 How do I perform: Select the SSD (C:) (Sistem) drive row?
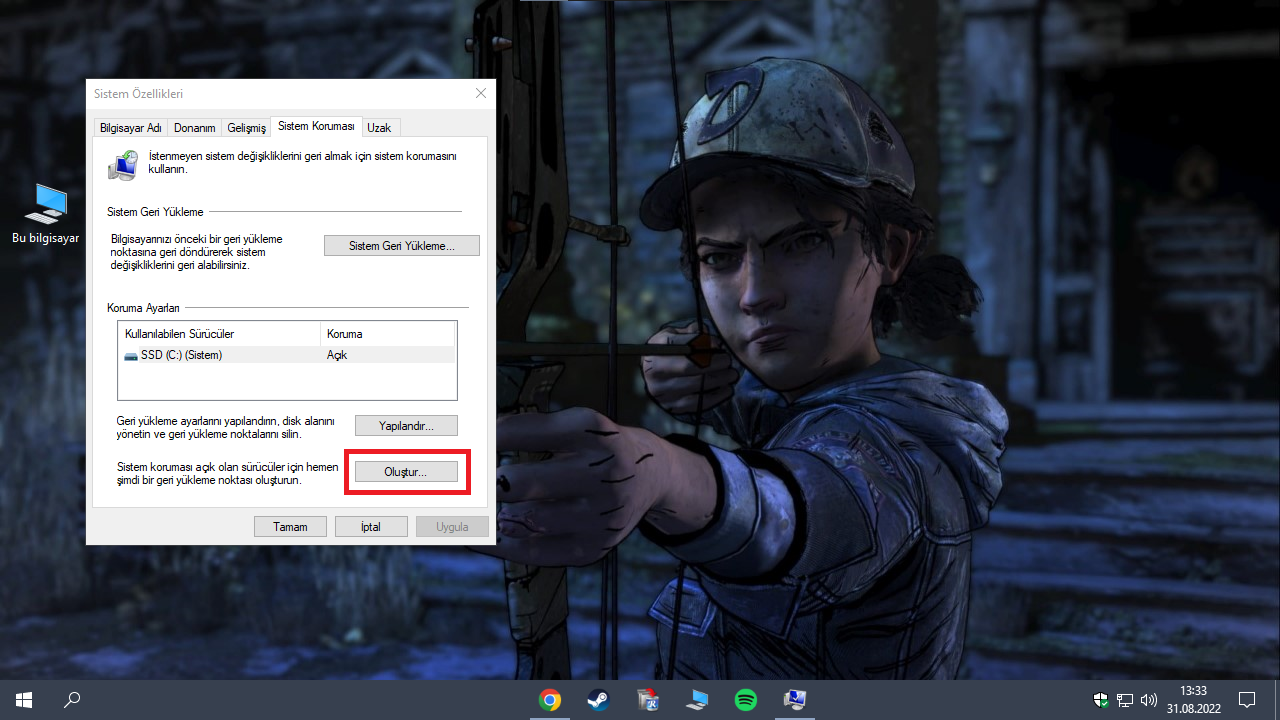(287, 355)
